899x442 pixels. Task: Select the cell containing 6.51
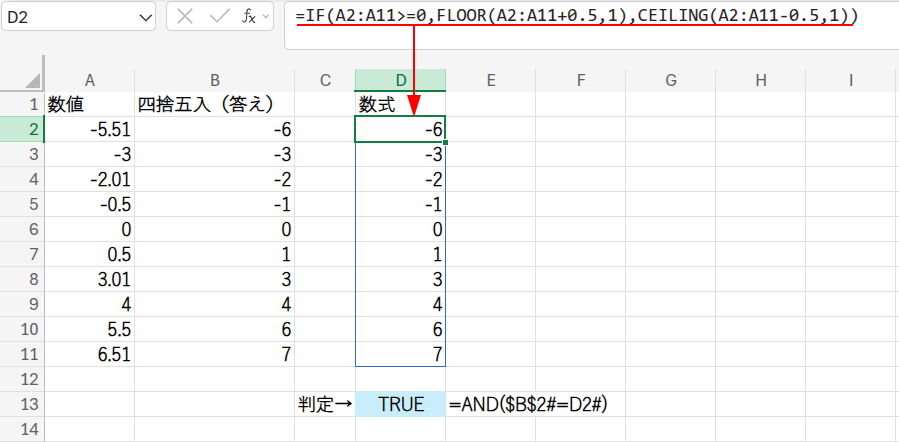pos(90,354)
